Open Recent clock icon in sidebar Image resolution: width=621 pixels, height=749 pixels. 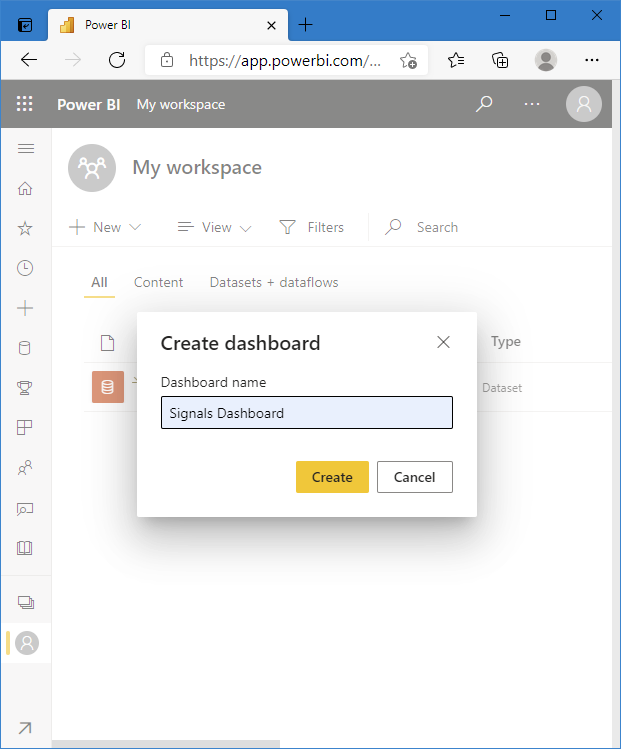(x=25, y=268)
